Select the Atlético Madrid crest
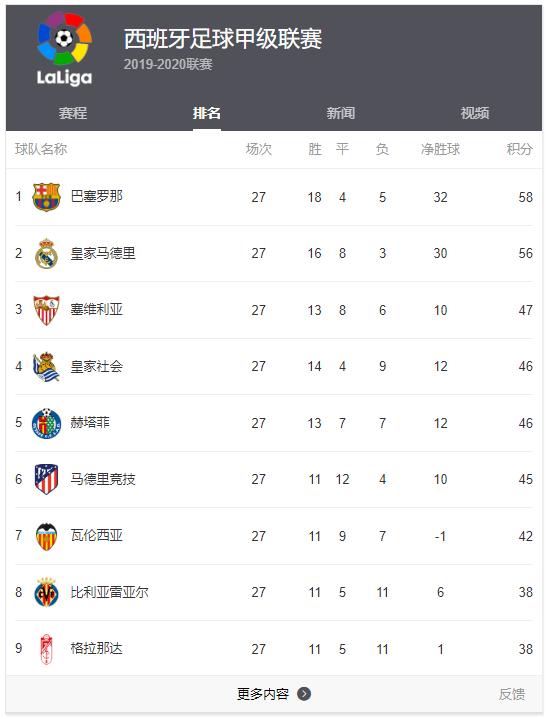The image size is (548, 719). [46, 479]
